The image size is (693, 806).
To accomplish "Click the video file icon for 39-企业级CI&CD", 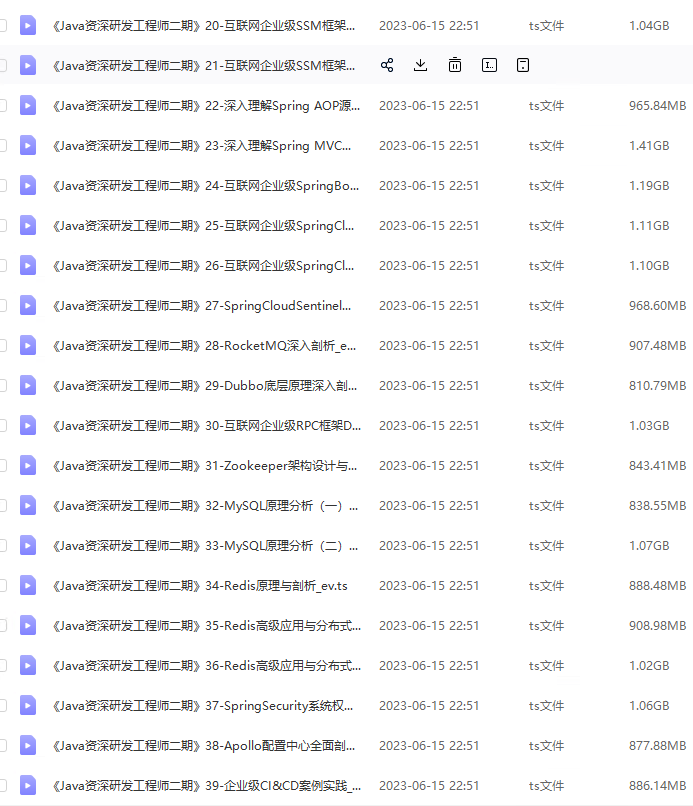I will pyautogui.click(x=28, y=785).
